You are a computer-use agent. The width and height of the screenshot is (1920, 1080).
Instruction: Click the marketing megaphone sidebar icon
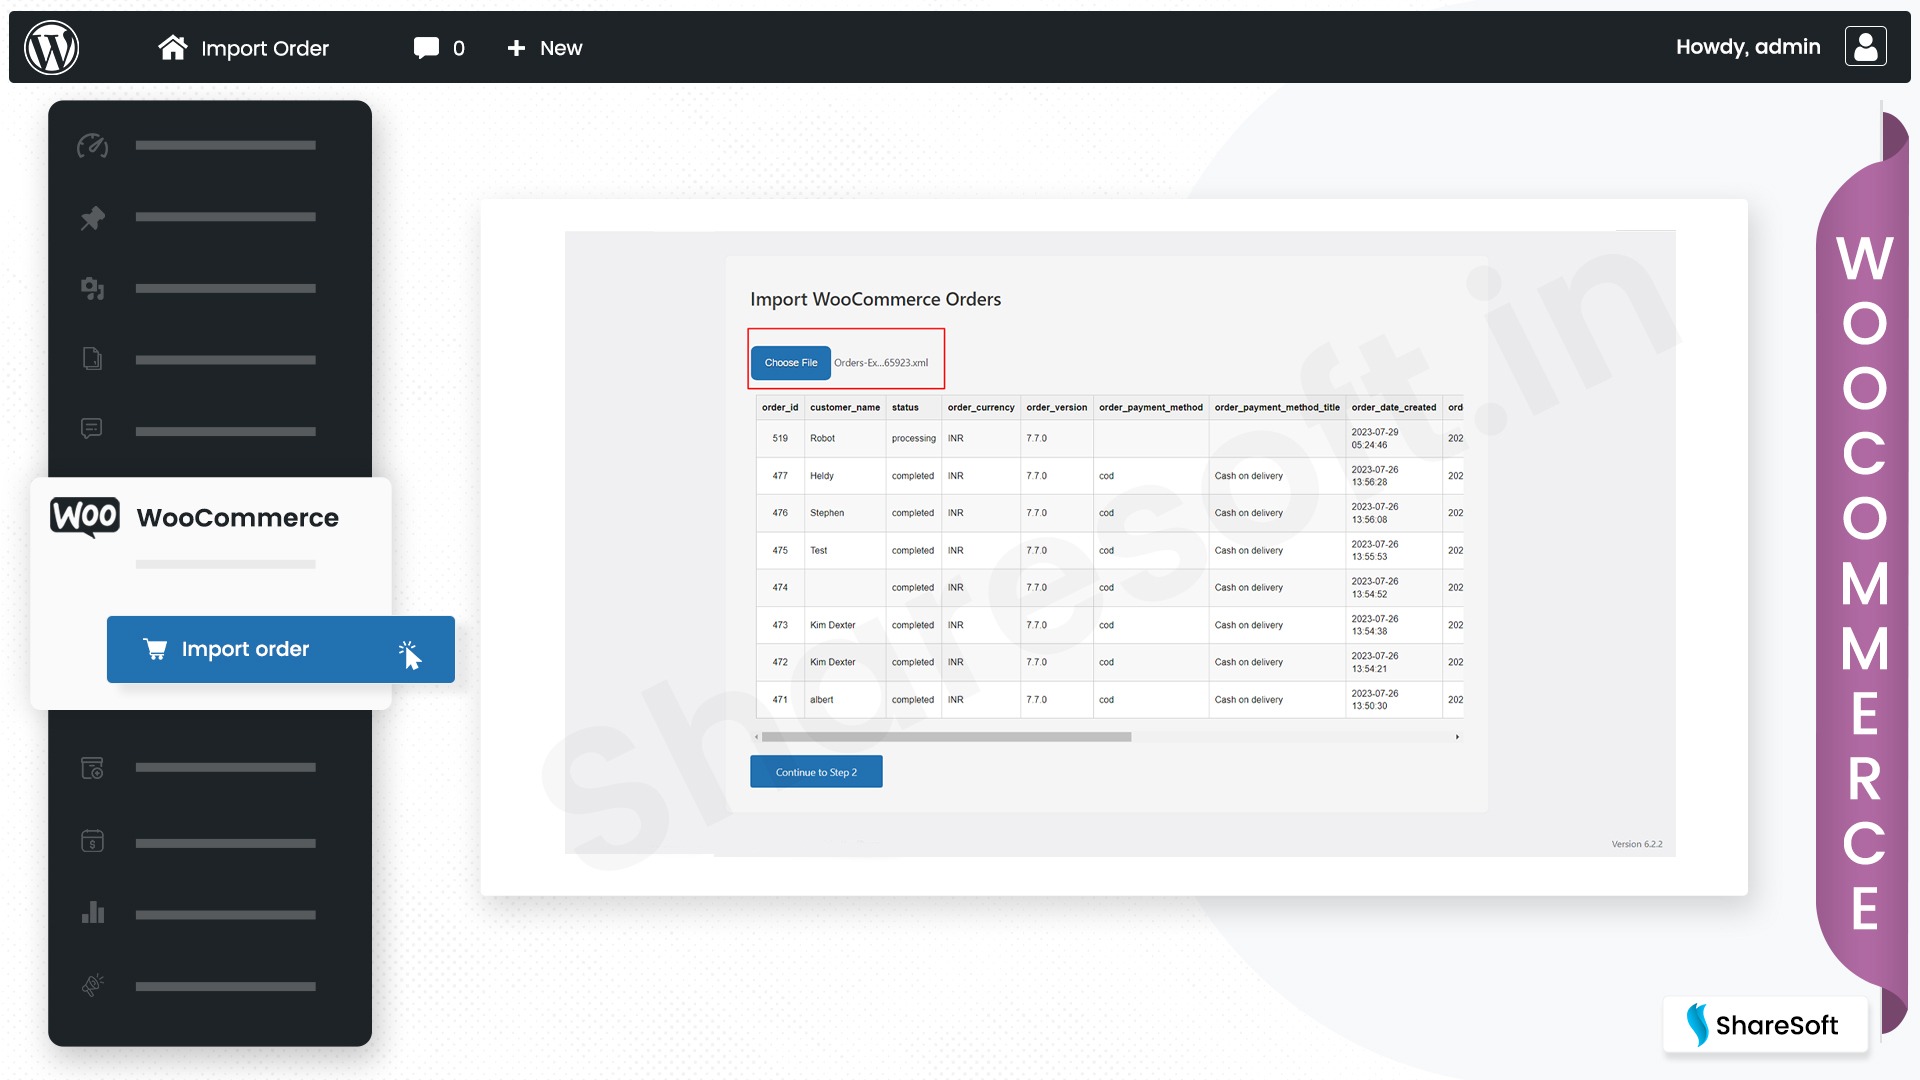[93, 985]
